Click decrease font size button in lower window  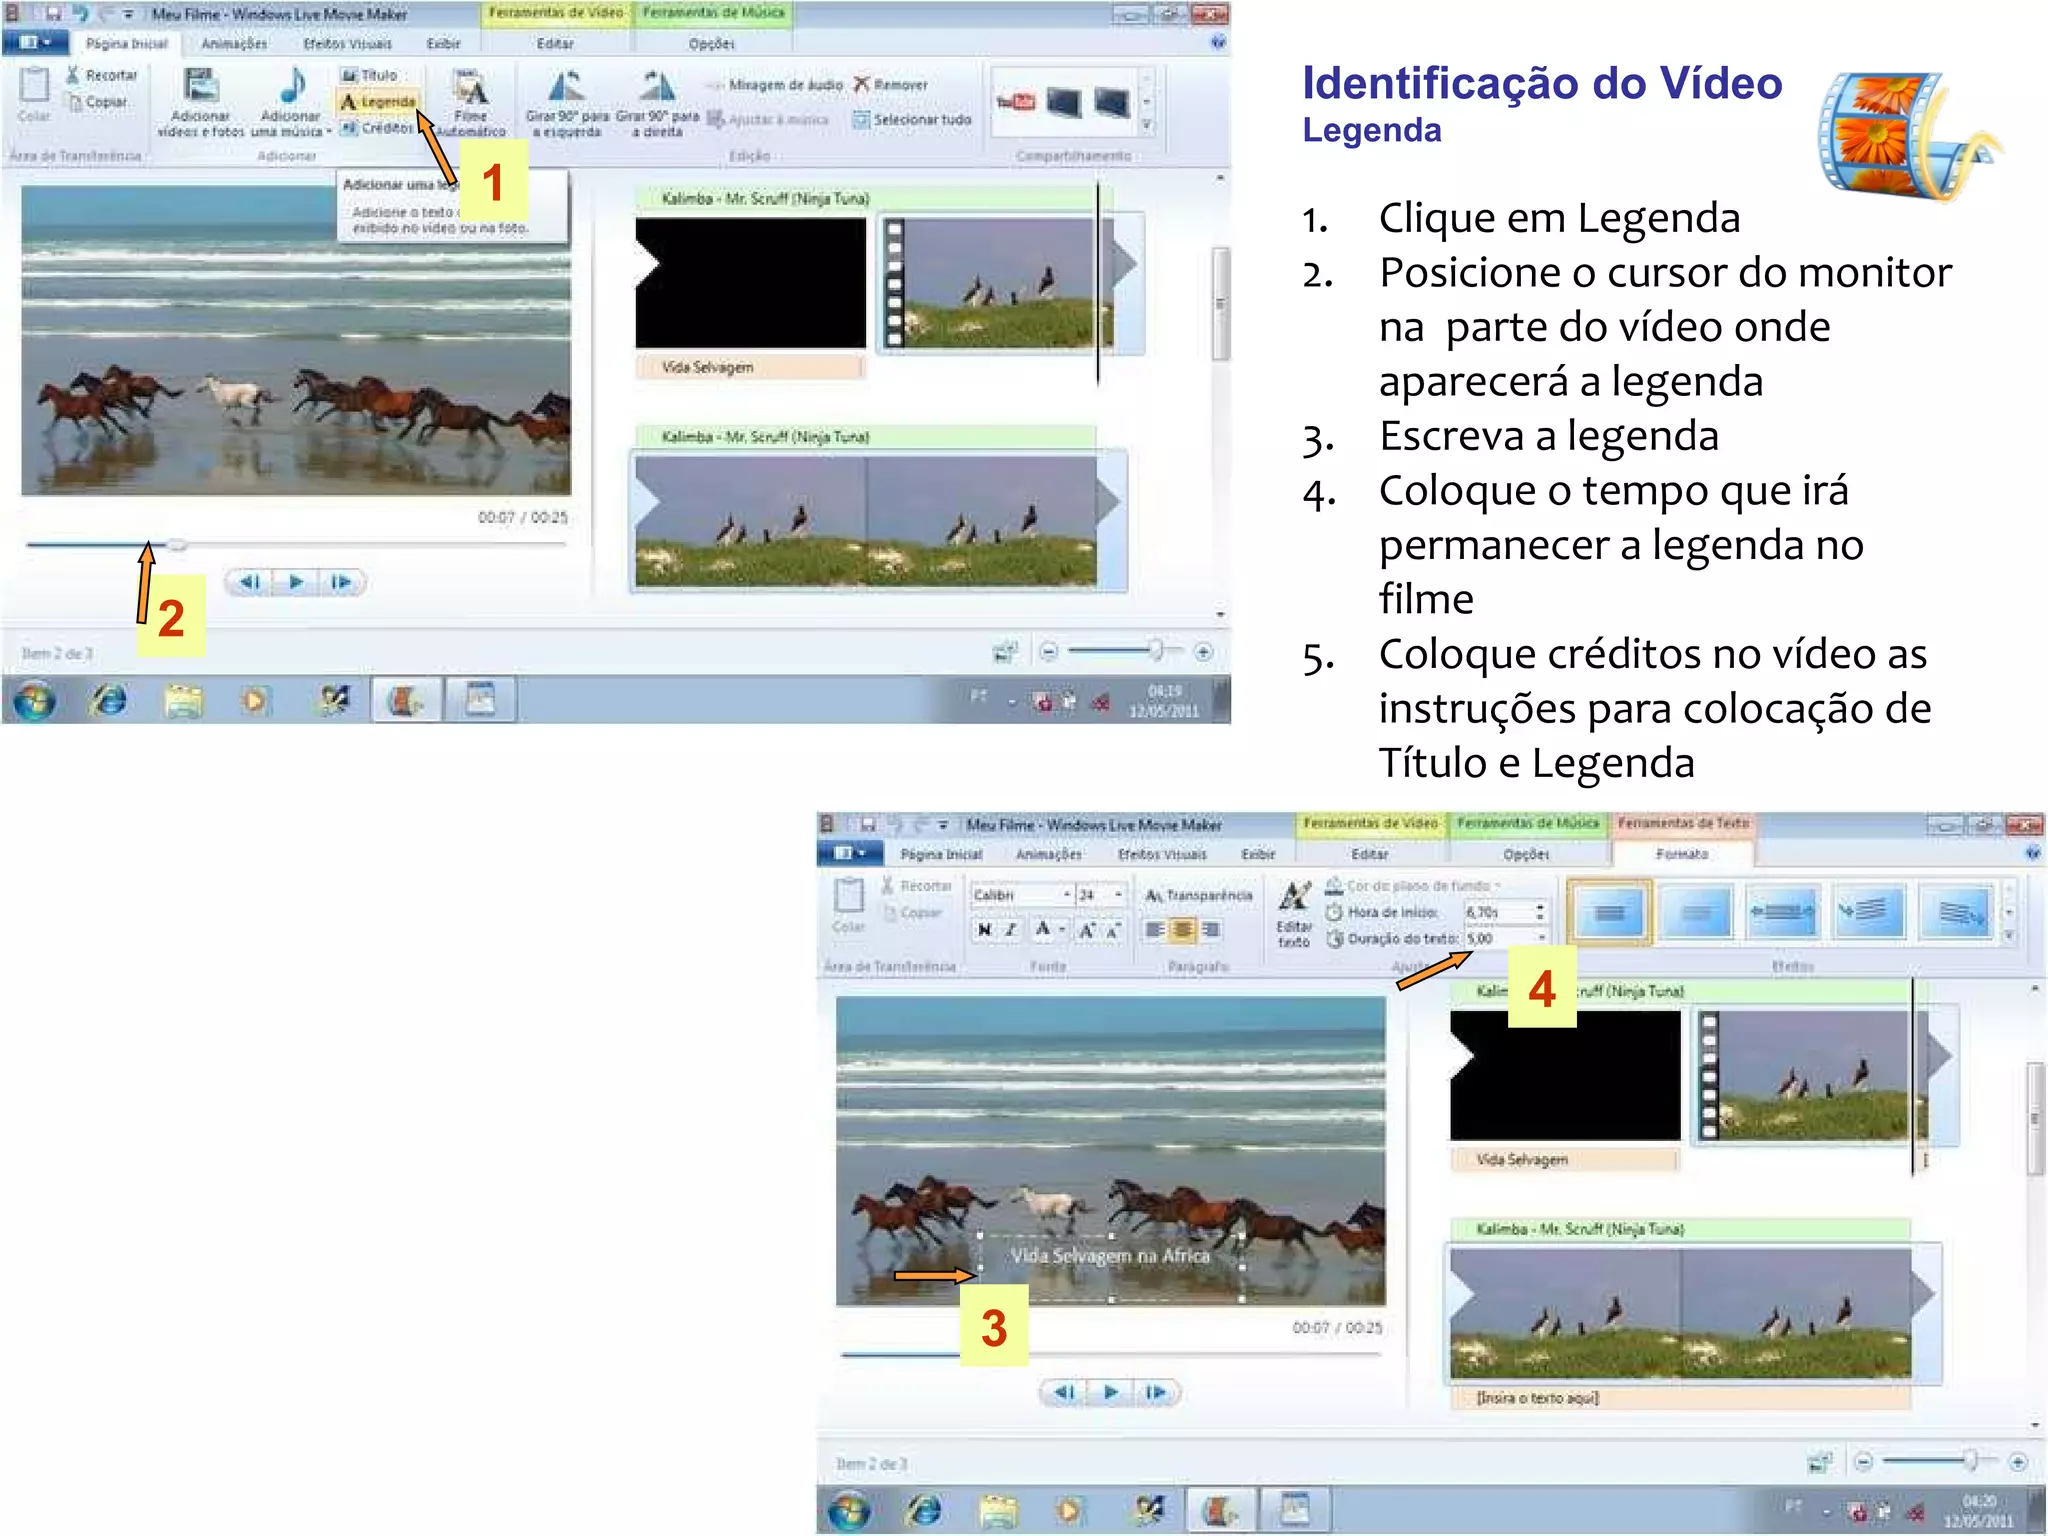[x=1112, y=930]
